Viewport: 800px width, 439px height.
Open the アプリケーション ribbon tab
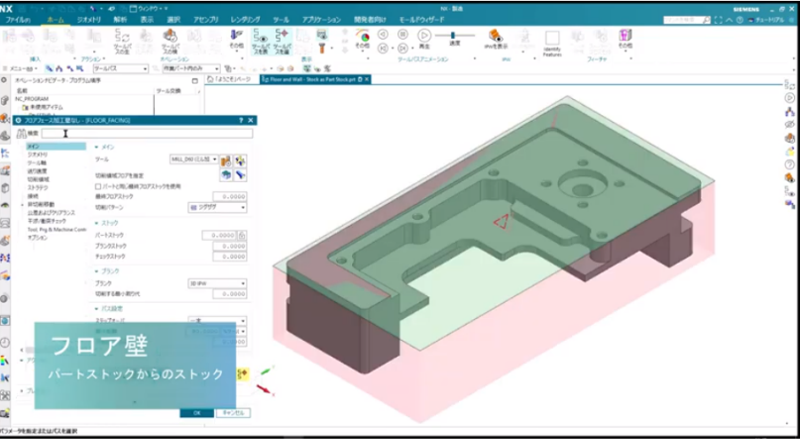pyautogui.click(x=321, y=20)
